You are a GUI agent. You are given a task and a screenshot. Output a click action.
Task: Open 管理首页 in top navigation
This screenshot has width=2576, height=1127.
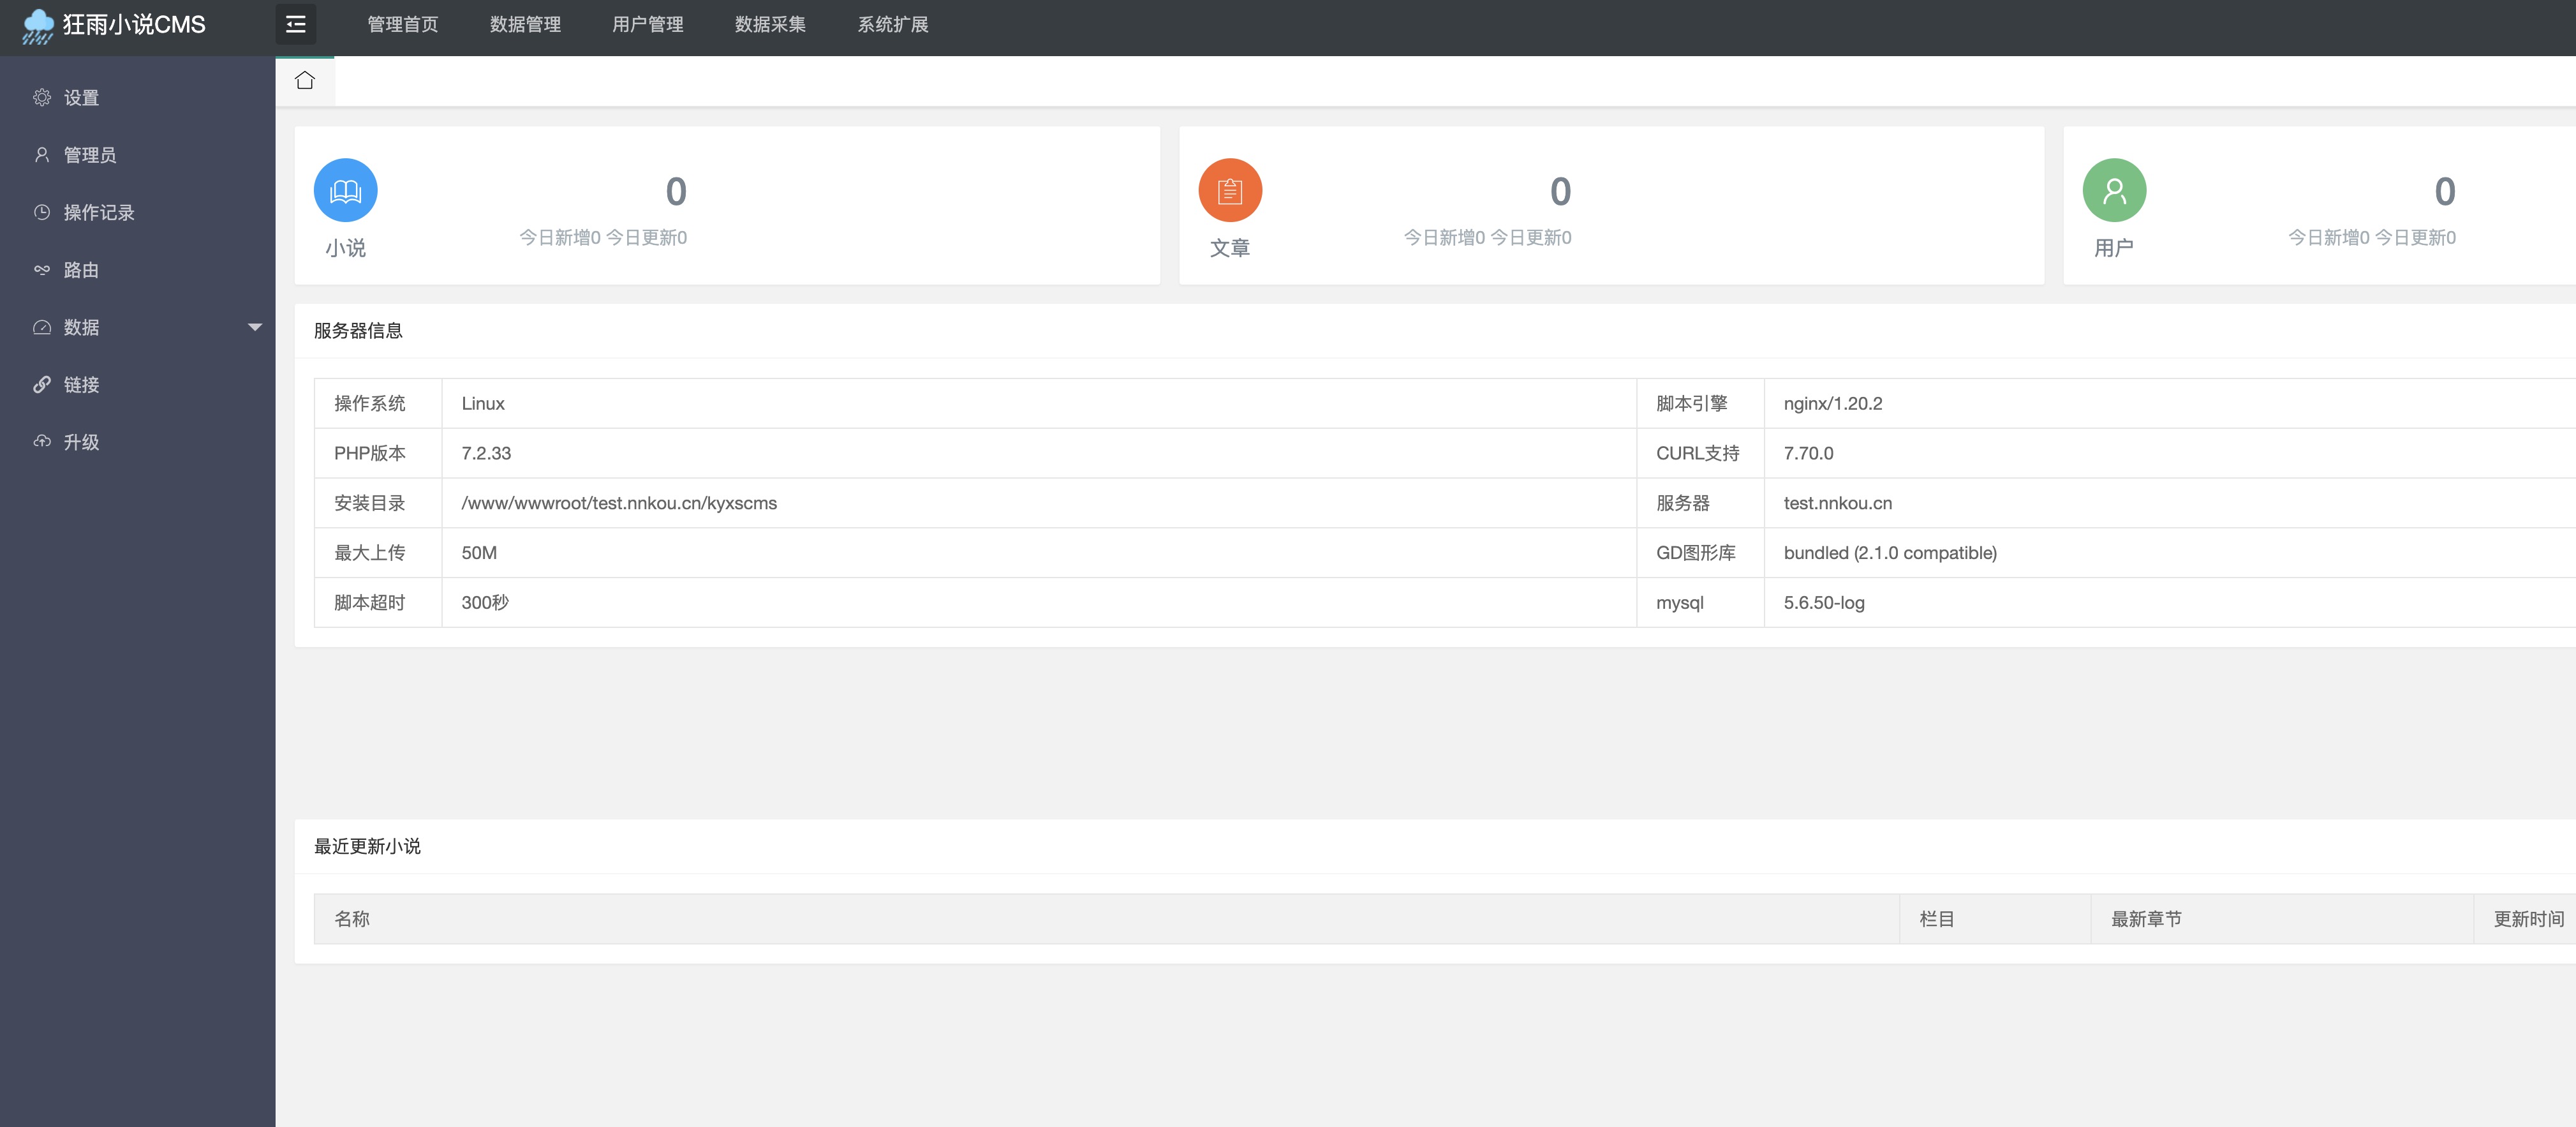coord(402,25)
